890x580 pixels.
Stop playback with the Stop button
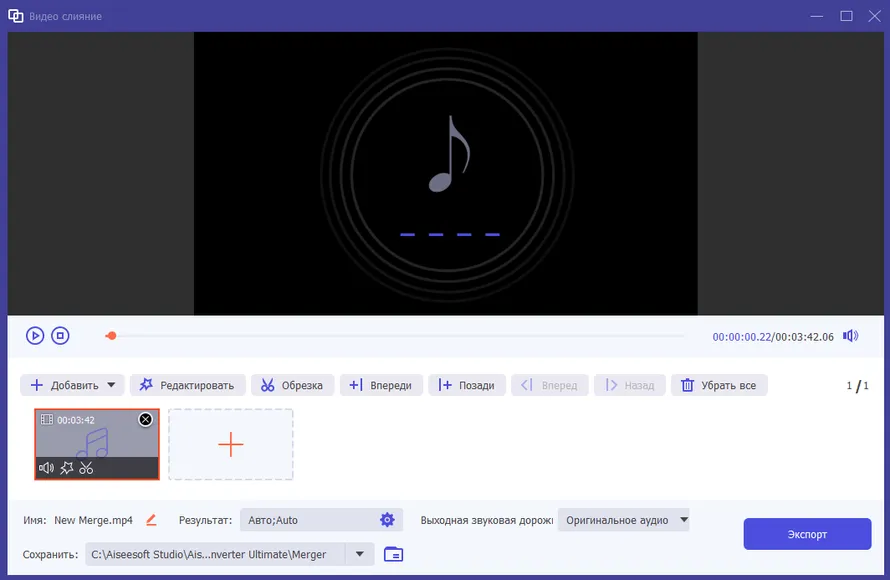point(60,336)
